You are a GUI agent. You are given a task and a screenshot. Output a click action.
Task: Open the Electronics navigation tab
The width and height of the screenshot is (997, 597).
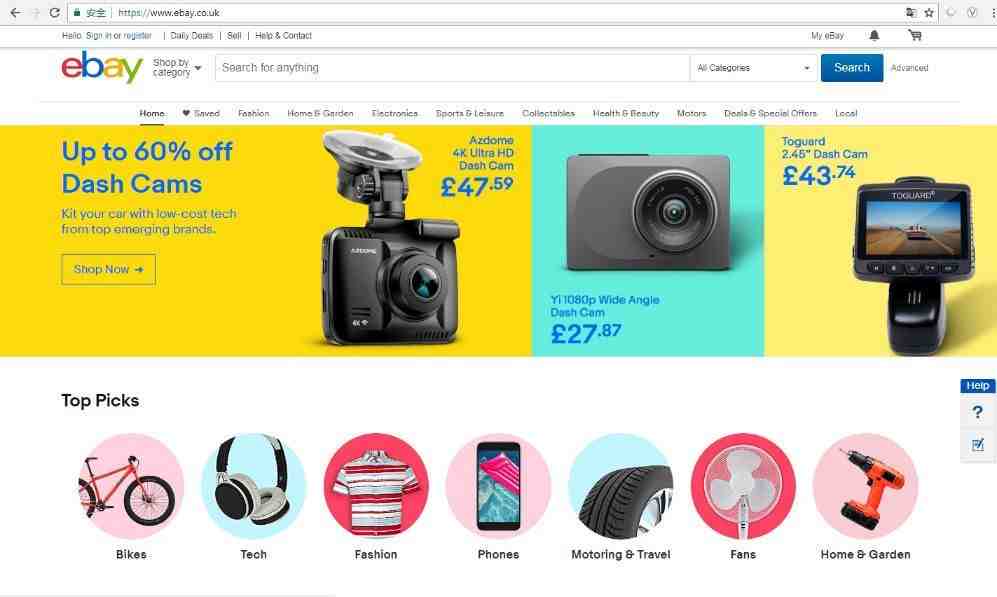click(395, 113)
